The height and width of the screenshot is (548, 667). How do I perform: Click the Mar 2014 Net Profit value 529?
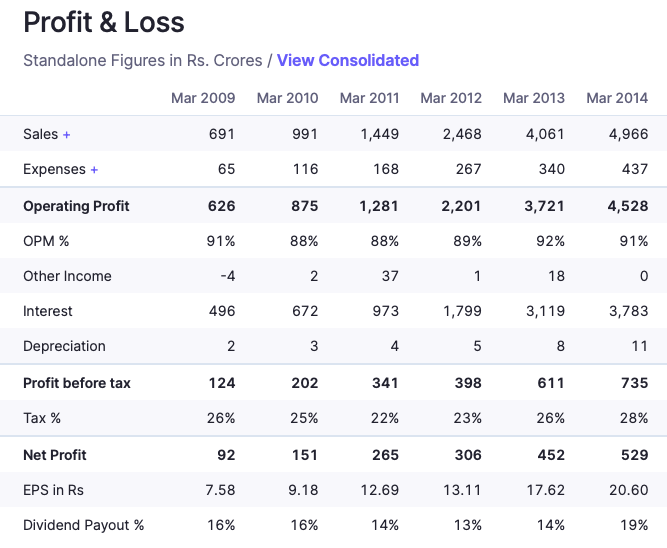point(633,455)
